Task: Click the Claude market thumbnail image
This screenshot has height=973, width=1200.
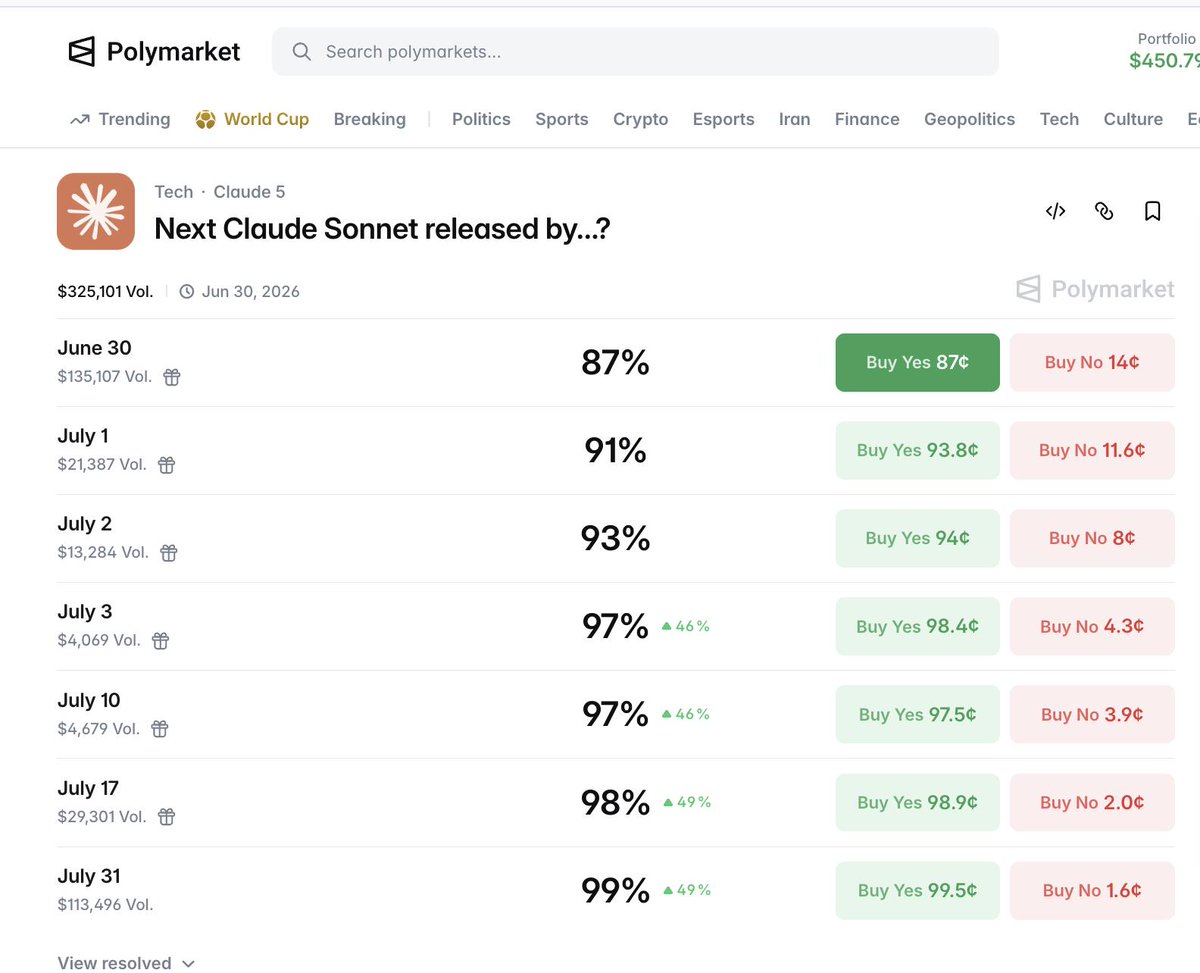Action: coord(96,211)
